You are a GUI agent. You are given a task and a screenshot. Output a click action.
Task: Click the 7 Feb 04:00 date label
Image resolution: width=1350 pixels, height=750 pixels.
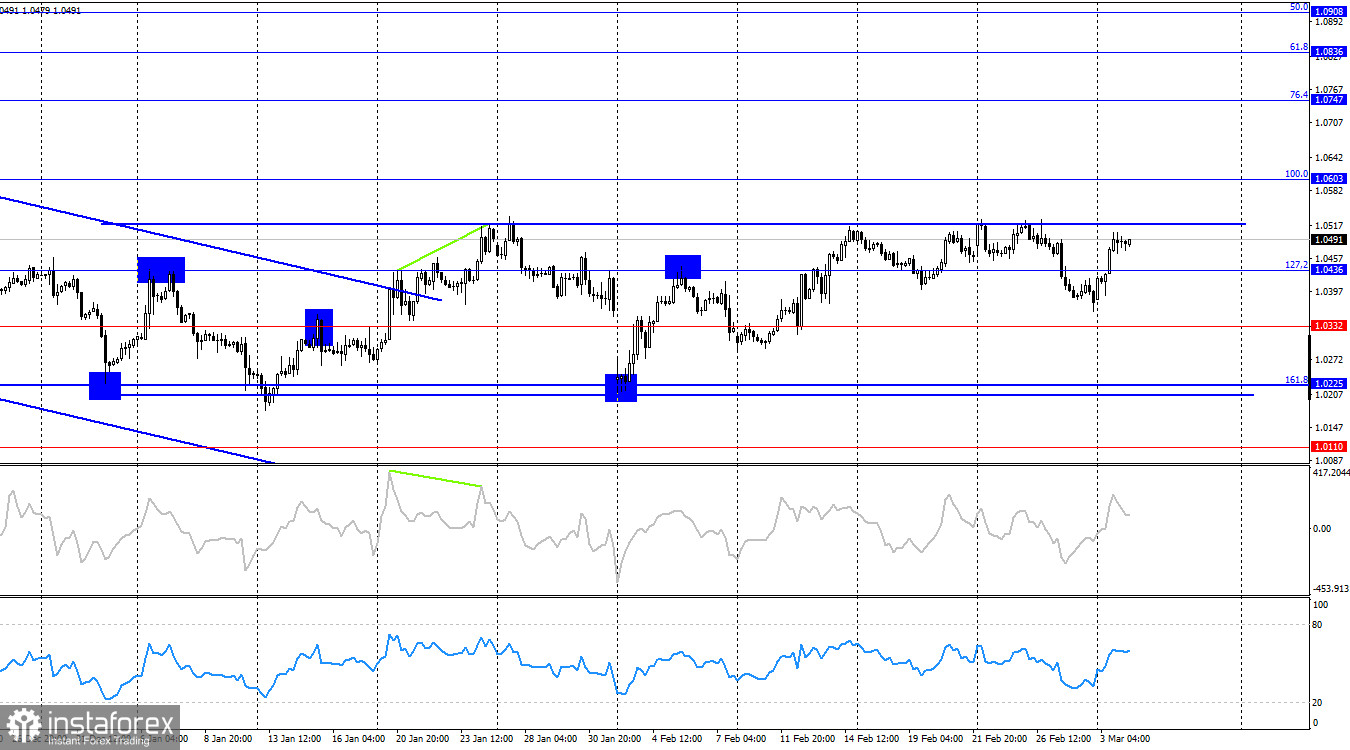click(741, 740)
